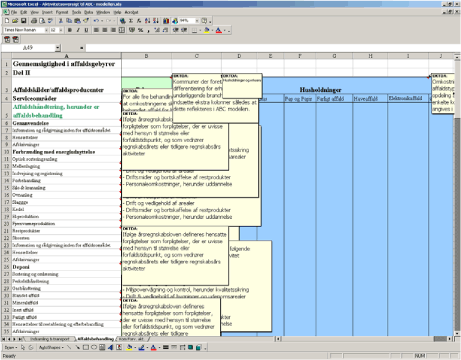Create a new workbook with New icon
The image size is (461, 360).
[x=7, y=21]
